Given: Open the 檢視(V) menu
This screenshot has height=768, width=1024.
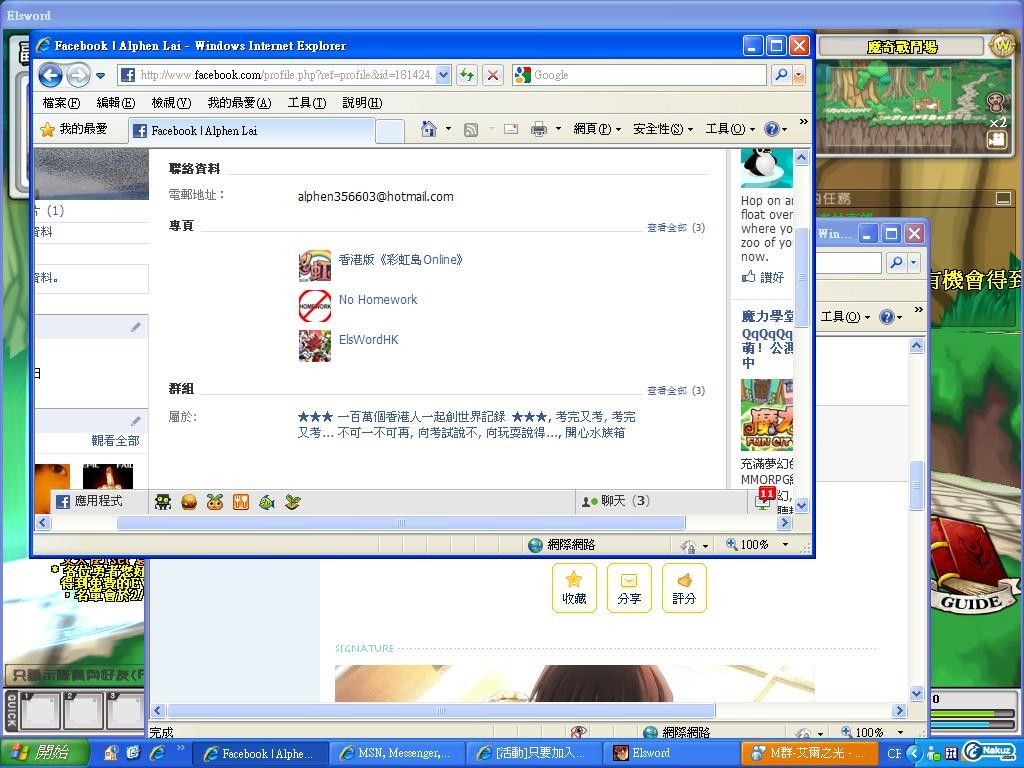Looking at the screenshot, I should pos(170,103).
